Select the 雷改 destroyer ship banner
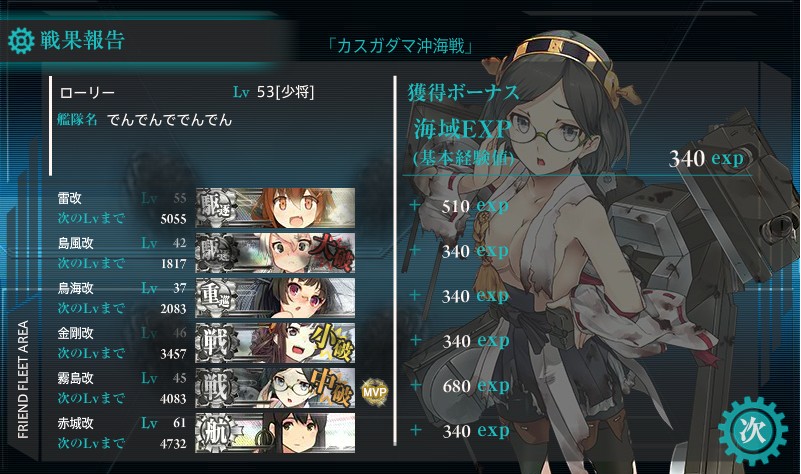 point(275,207)
